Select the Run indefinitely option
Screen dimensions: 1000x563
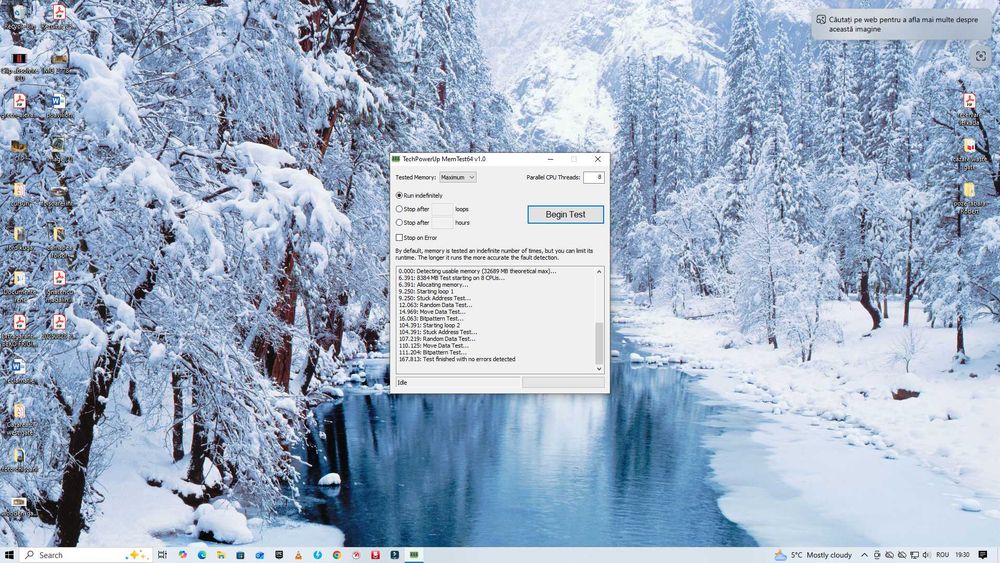pyautogui.click(x=419, y=195)
